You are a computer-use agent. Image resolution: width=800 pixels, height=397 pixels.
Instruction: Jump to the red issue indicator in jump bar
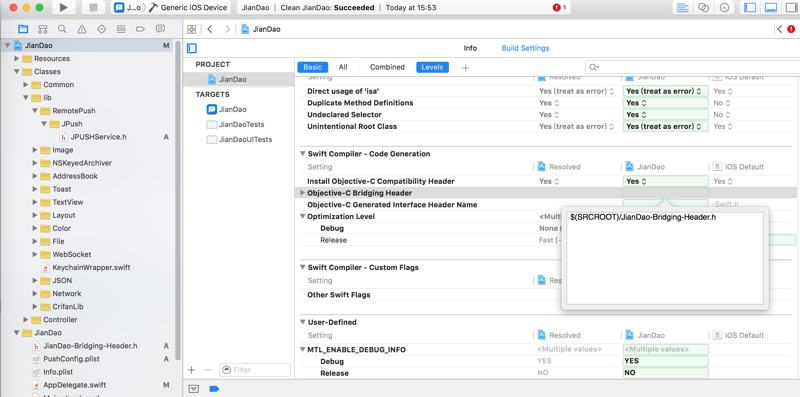791,29
